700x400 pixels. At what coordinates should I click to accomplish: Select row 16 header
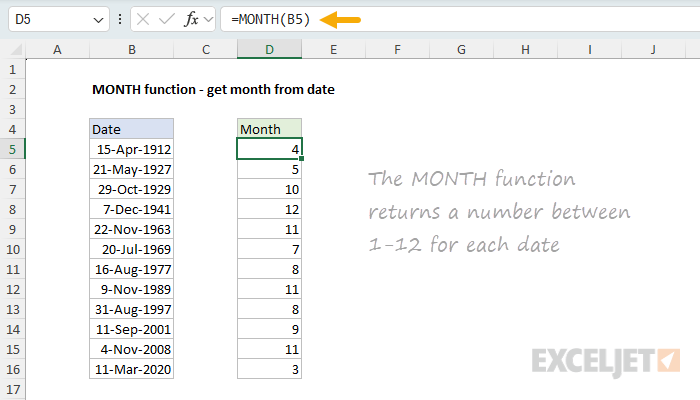pyautogui.click(x=12, y=369)
